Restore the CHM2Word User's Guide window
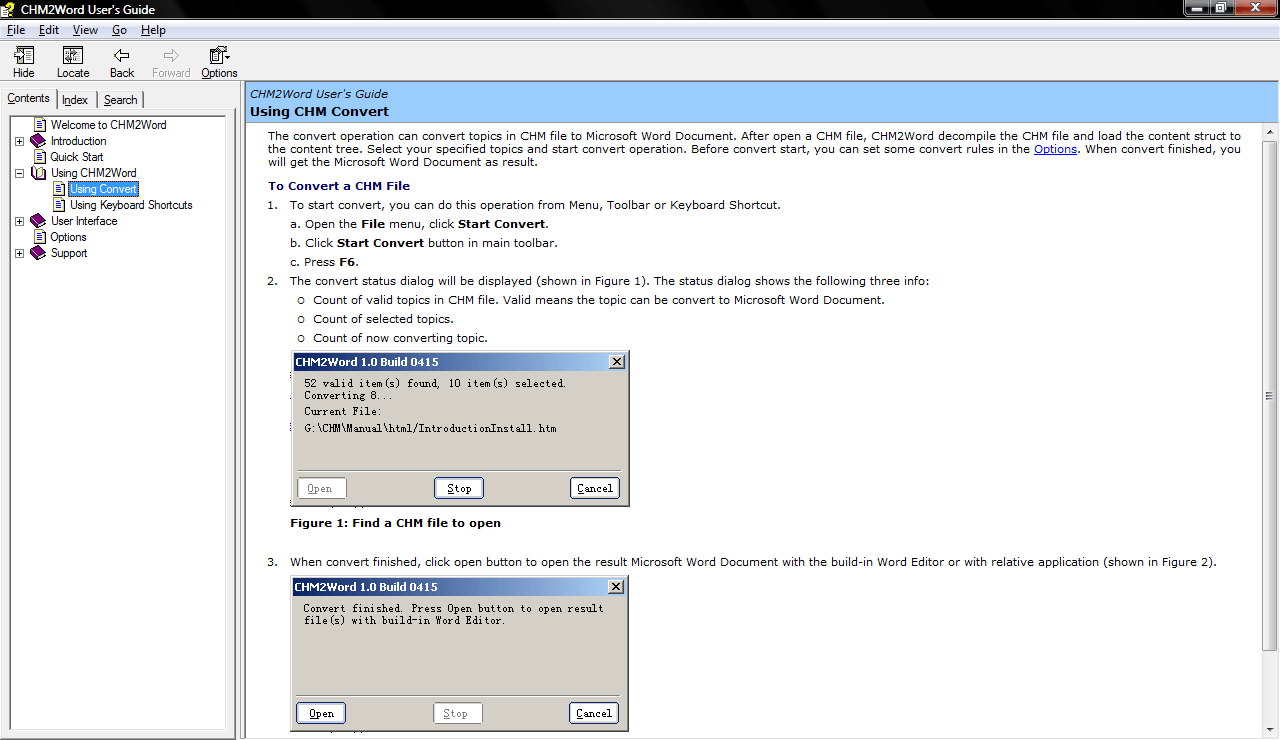The height and width of the screenshot is (740, 1280). [1221, 8]
